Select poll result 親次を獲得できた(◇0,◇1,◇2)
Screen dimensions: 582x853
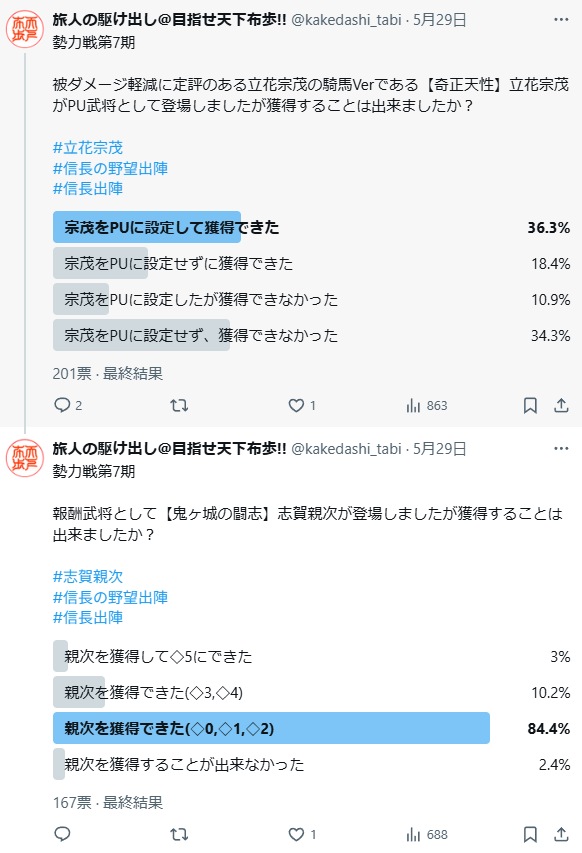tap(311, 728)
